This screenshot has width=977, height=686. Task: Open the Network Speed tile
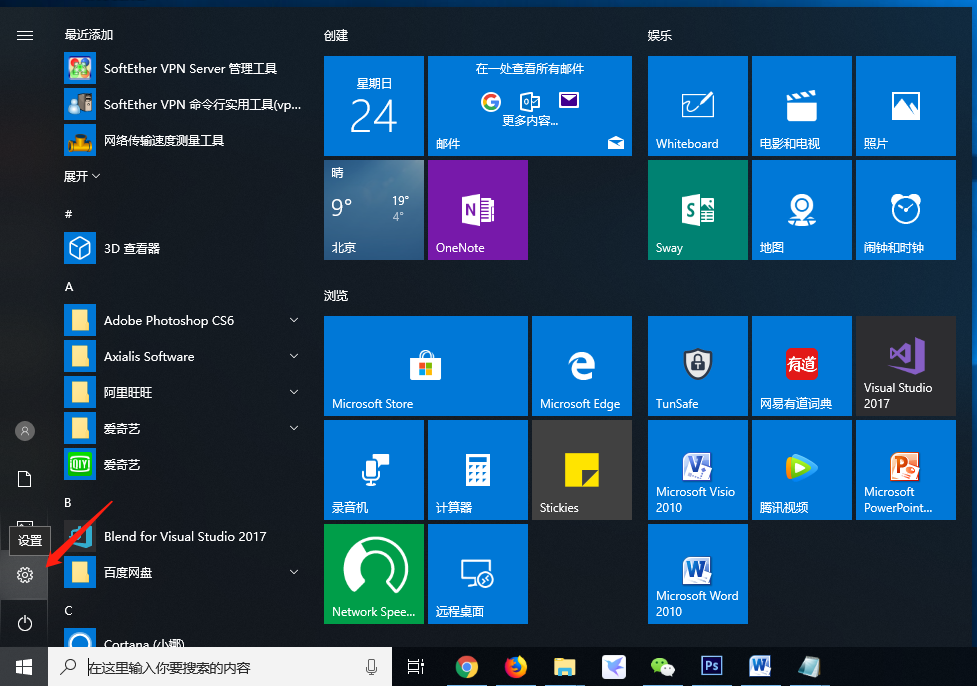(374, 574)
